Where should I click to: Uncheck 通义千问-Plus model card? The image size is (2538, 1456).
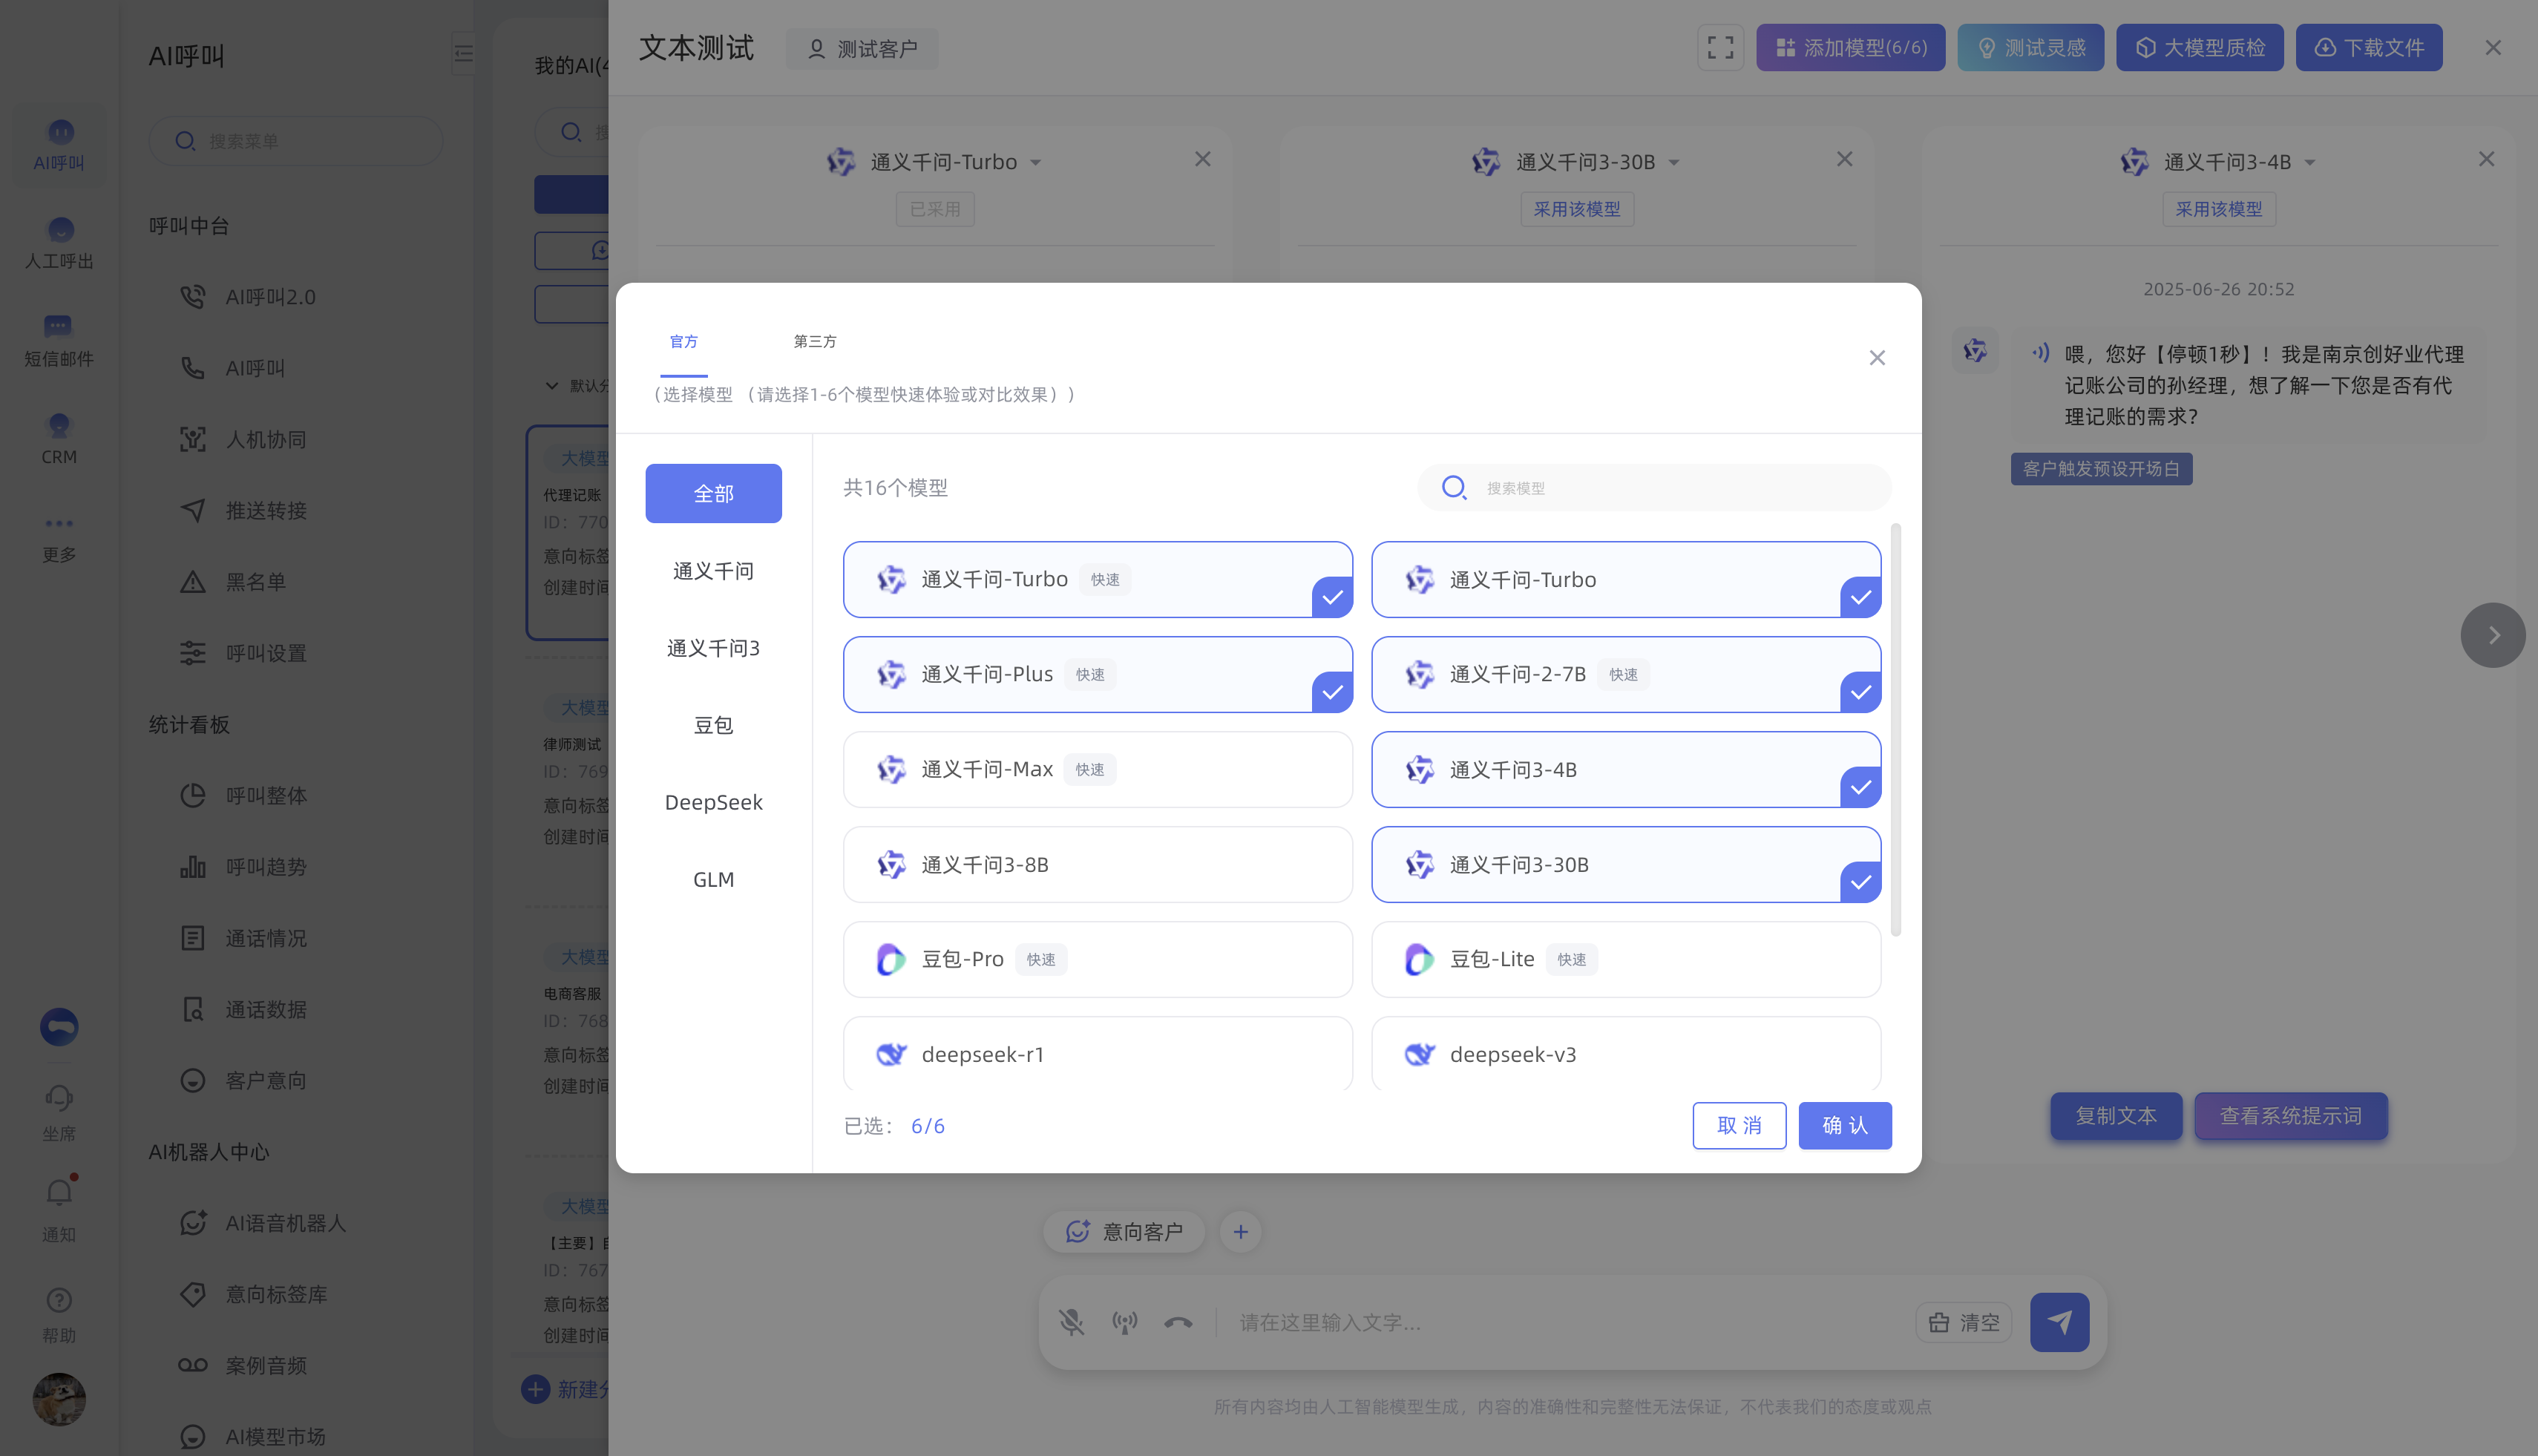tap(1097, 674)
